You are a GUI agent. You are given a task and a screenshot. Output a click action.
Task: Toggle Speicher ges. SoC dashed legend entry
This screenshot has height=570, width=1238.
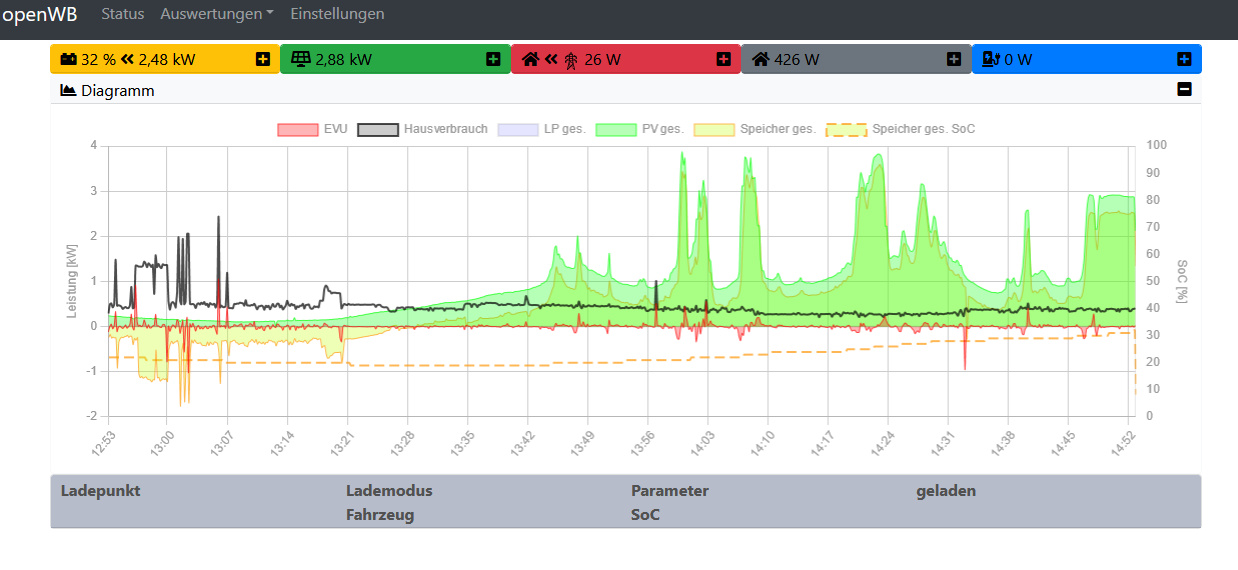900,129
